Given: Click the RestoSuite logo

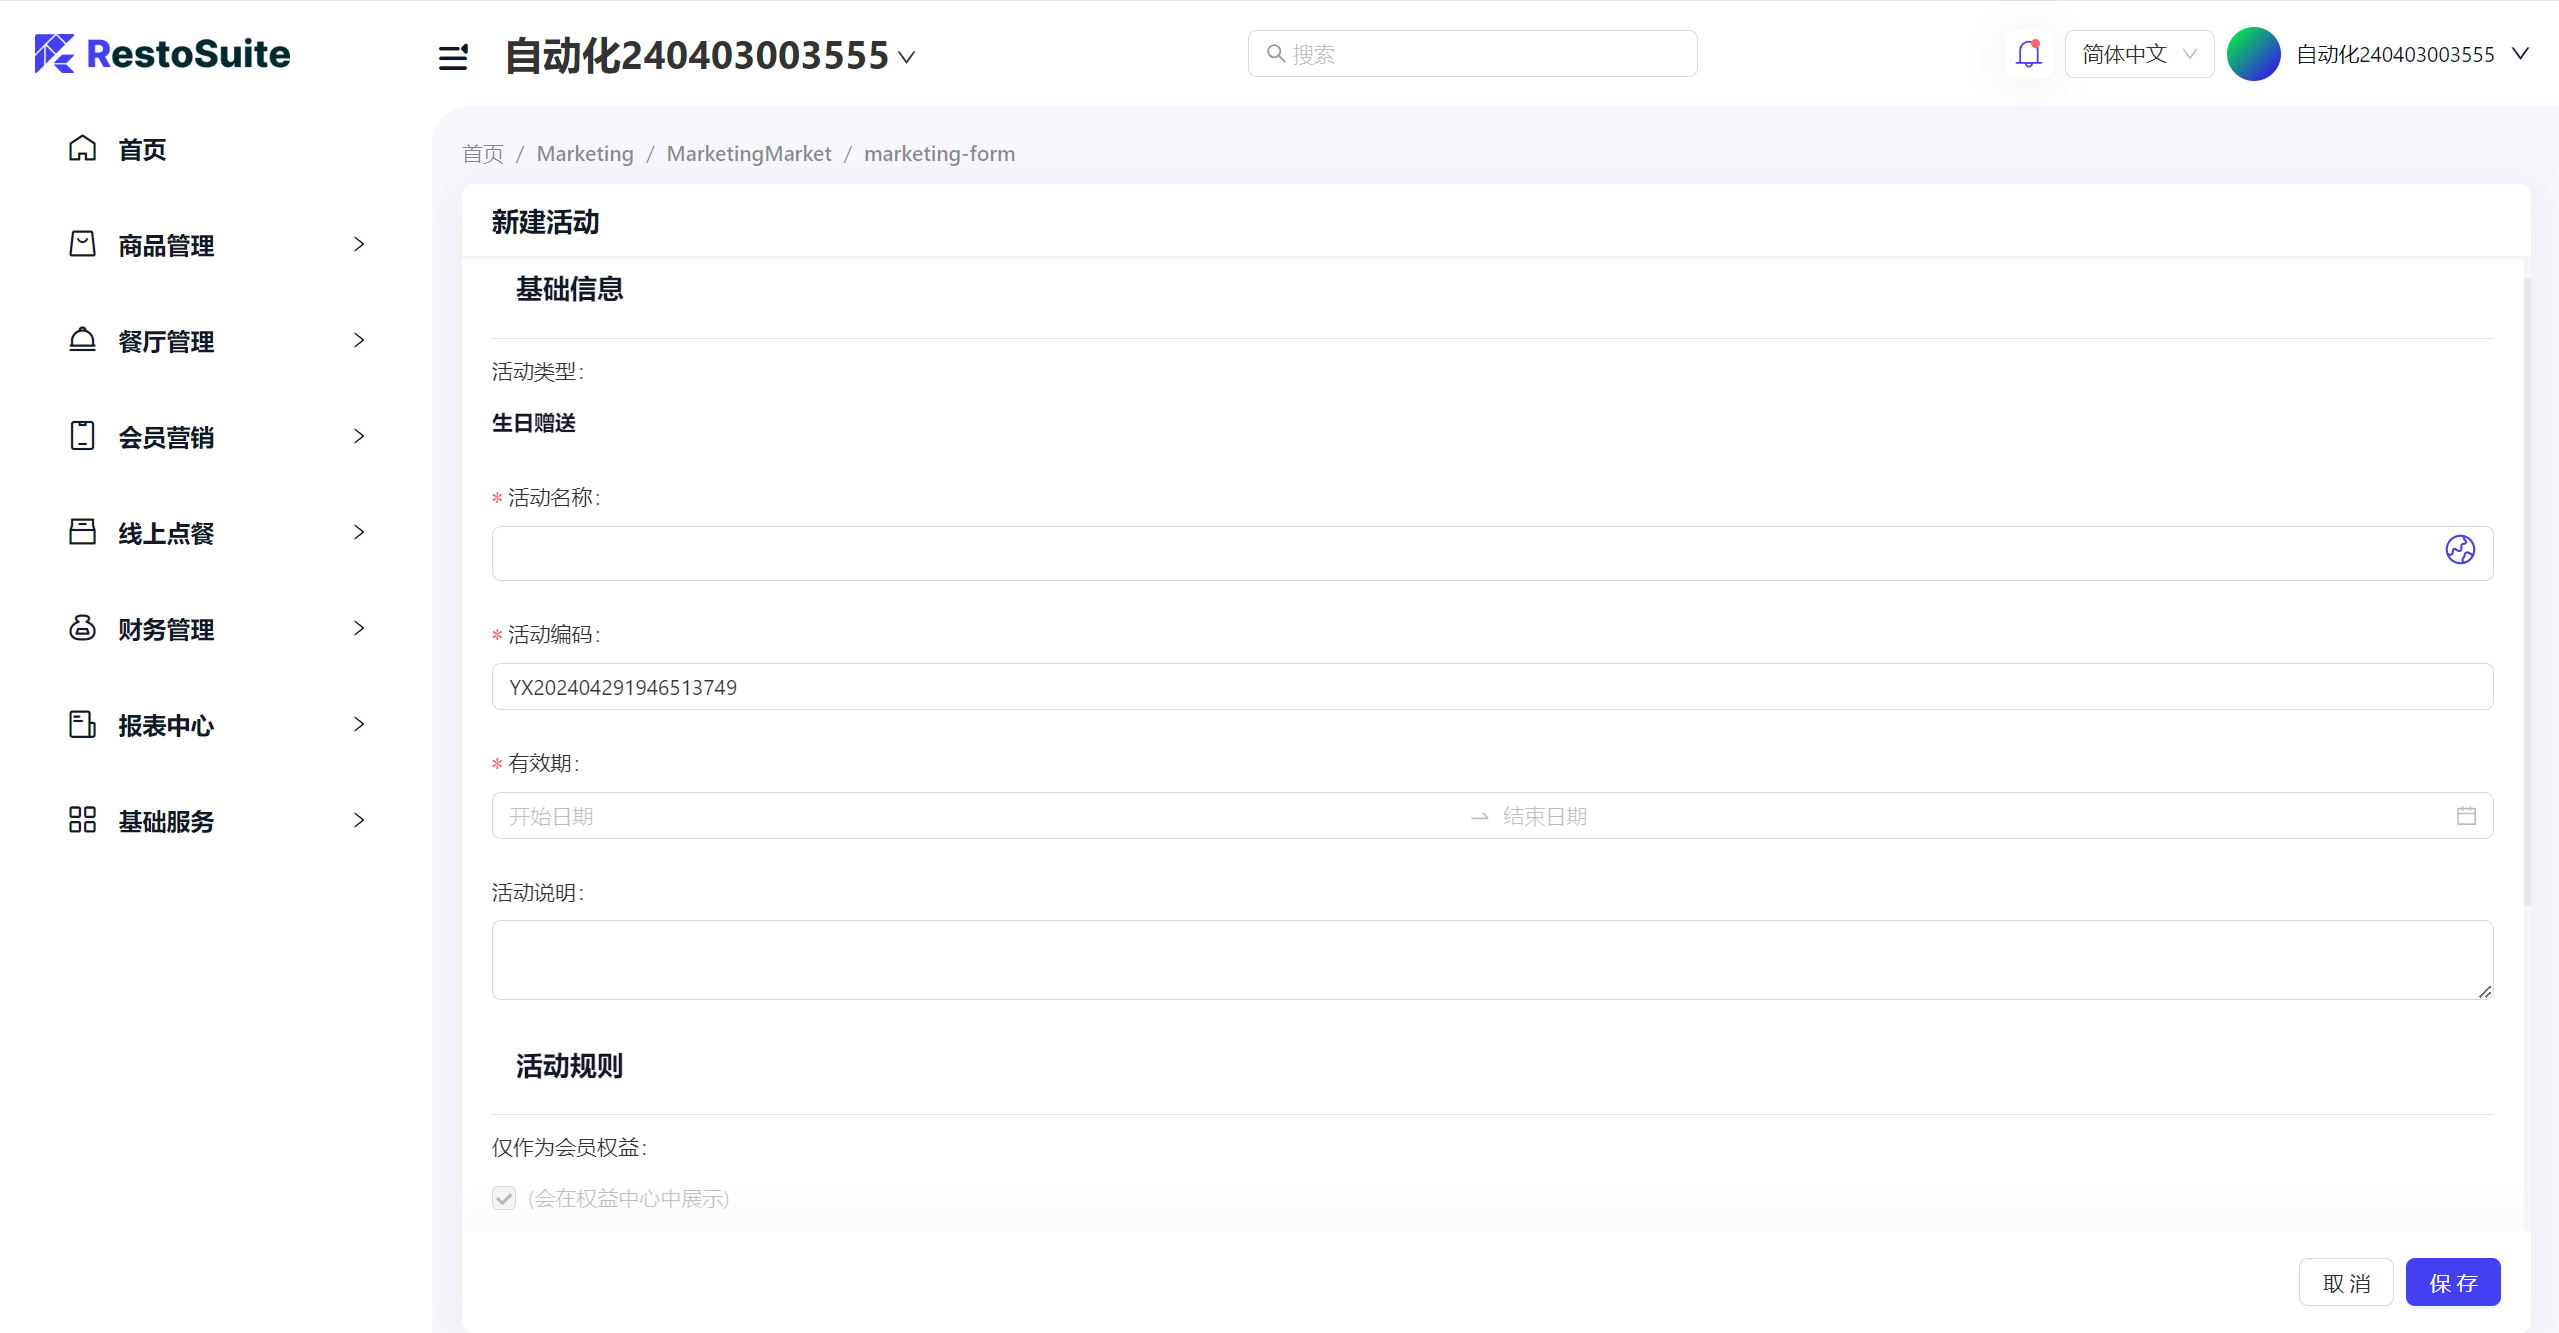Looking at the screenshot, I should (162, 54).
